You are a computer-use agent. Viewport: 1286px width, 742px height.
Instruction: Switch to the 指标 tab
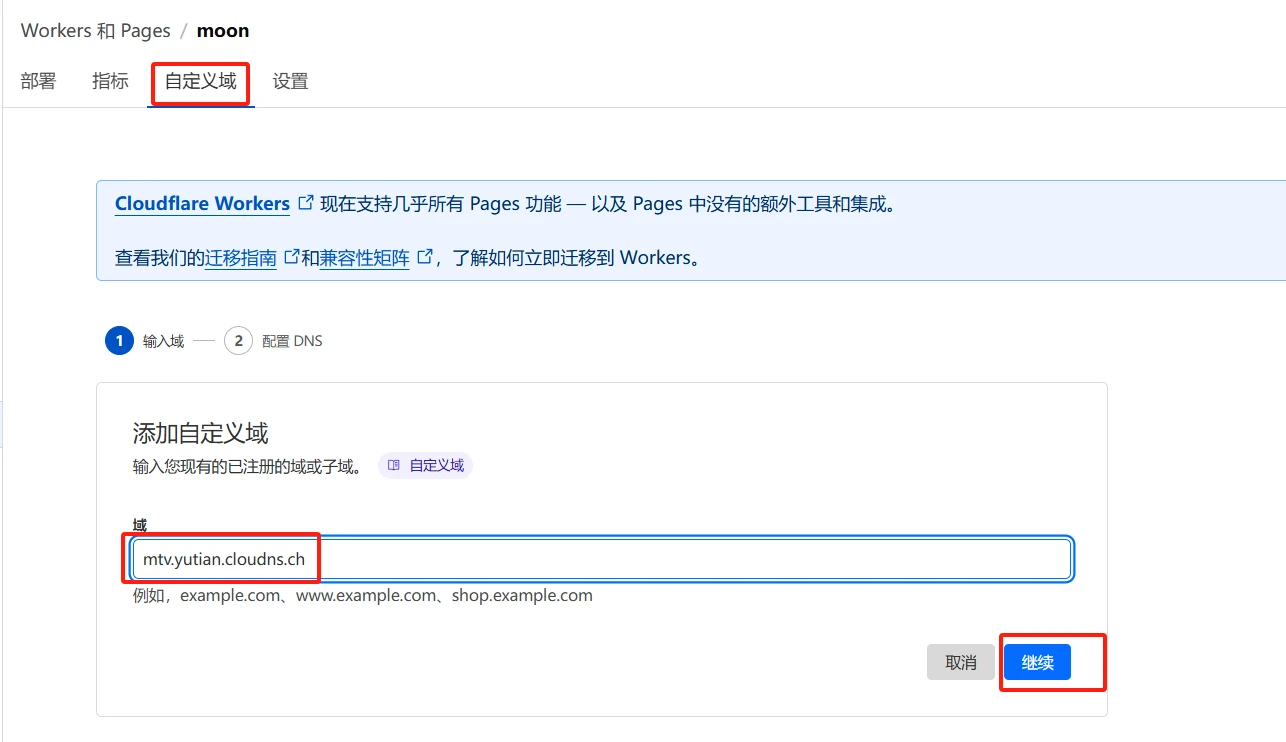(110, 82)
